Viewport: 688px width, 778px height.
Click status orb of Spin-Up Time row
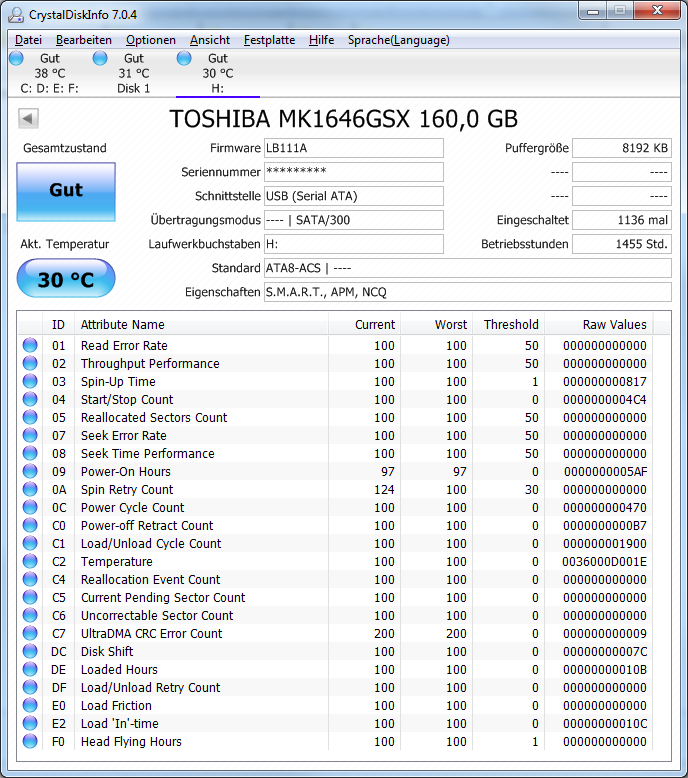[x=30, y=382]
